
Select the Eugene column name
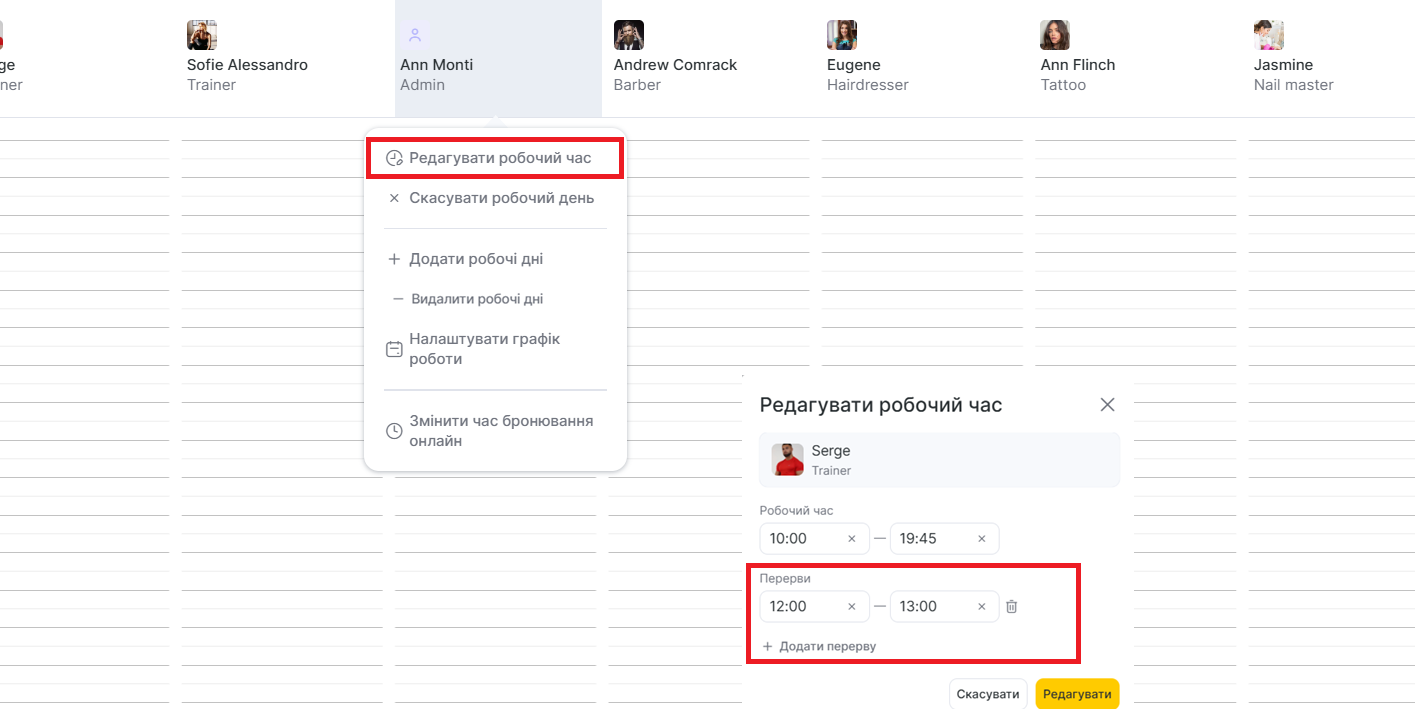tap(854, 65)
